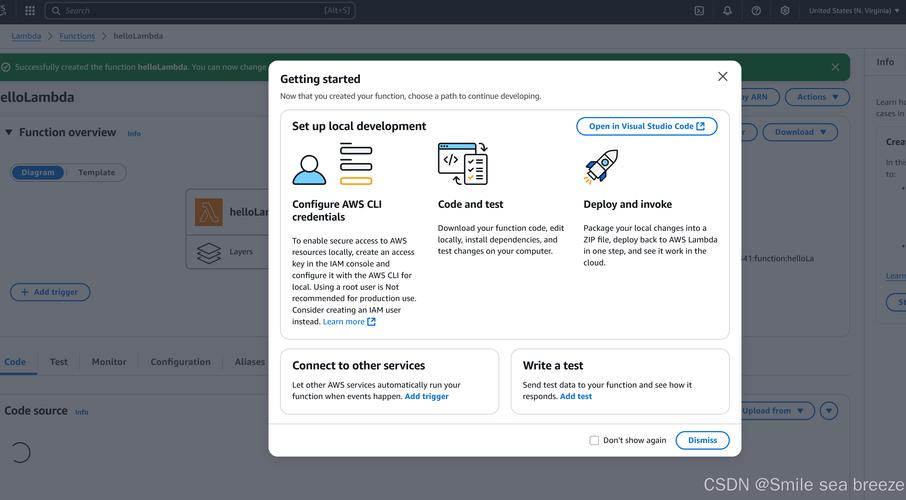The height and width of the screenshot is (500, 906).
Task: Click the Layers stack icon
Action: coord(209,253)
